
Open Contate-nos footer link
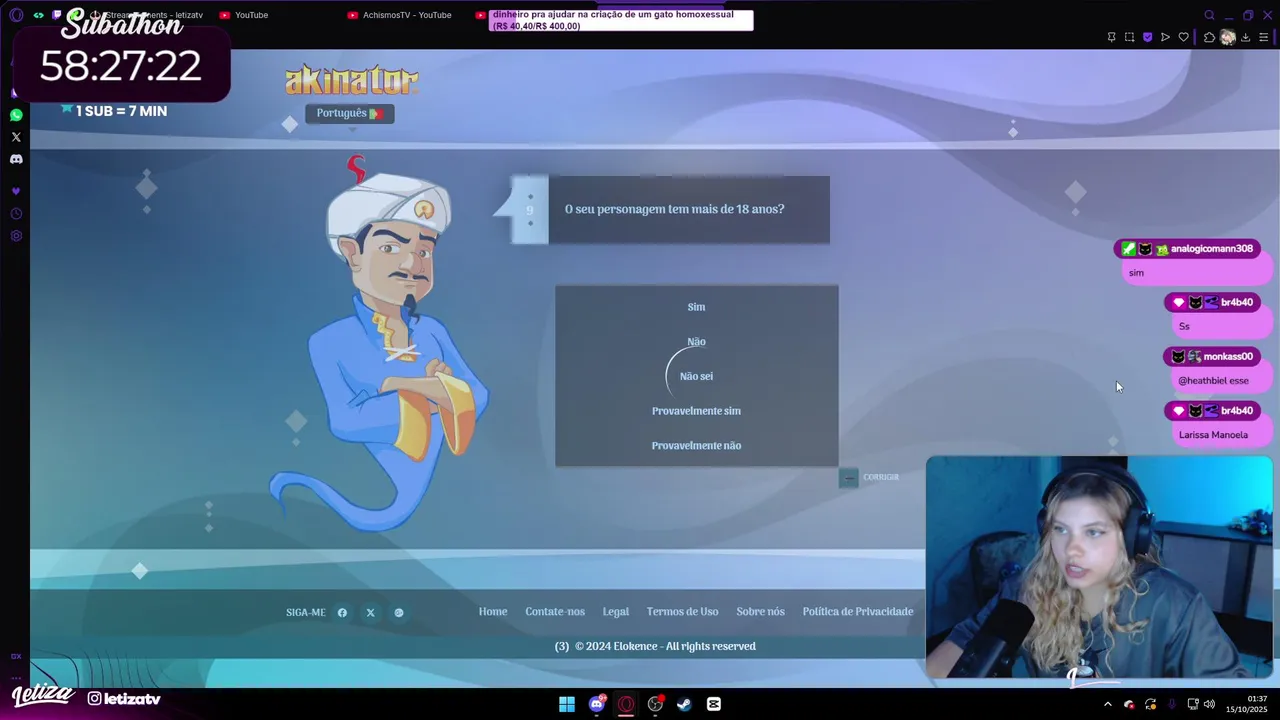coord(555,612)
